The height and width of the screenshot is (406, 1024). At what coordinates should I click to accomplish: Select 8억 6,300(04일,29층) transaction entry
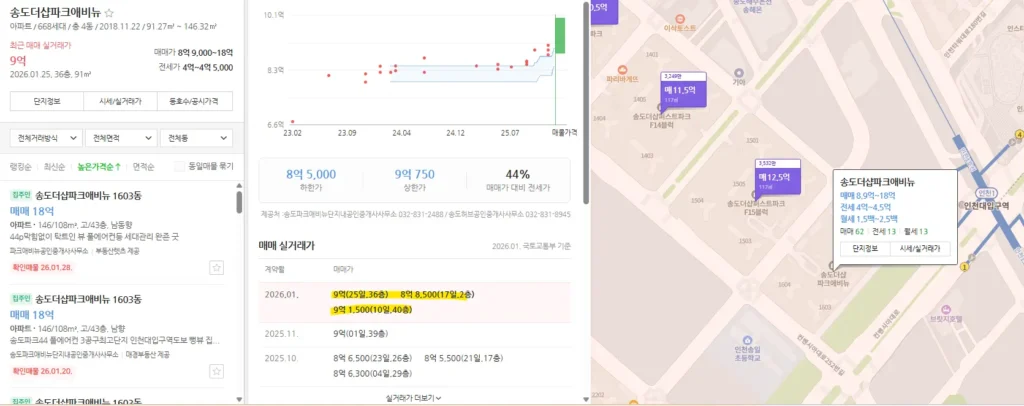372,374
